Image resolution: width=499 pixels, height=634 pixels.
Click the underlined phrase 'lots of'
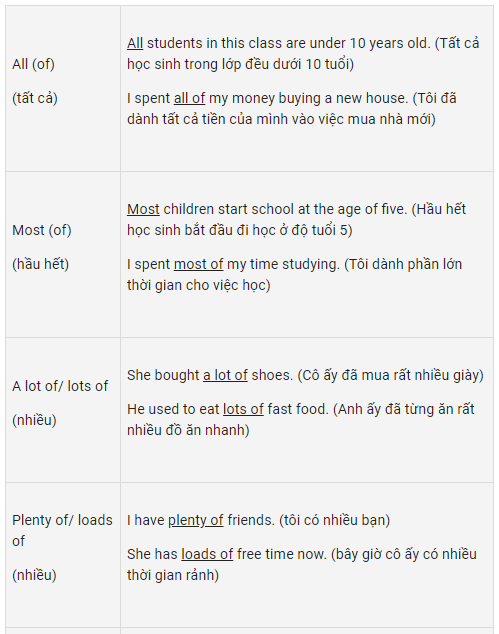243,409
